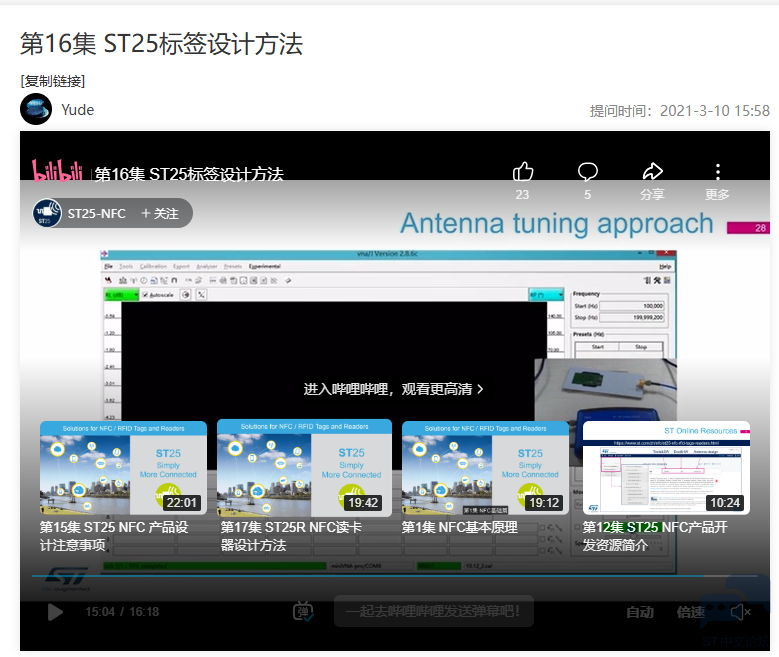
Task: Open 第12集 ST25 NFC产品开发资源简介 thumbnail
Action: 666,468
